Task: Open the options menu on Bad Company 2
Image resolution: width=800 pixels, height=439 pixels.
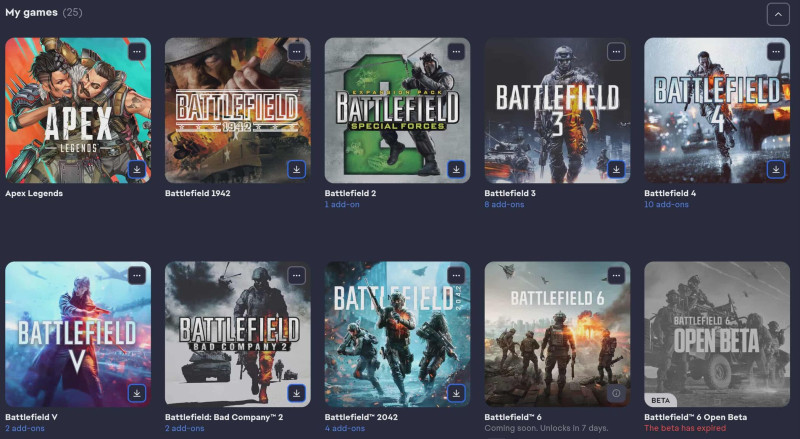Action: pyautogui.click(x=296, y=276)
